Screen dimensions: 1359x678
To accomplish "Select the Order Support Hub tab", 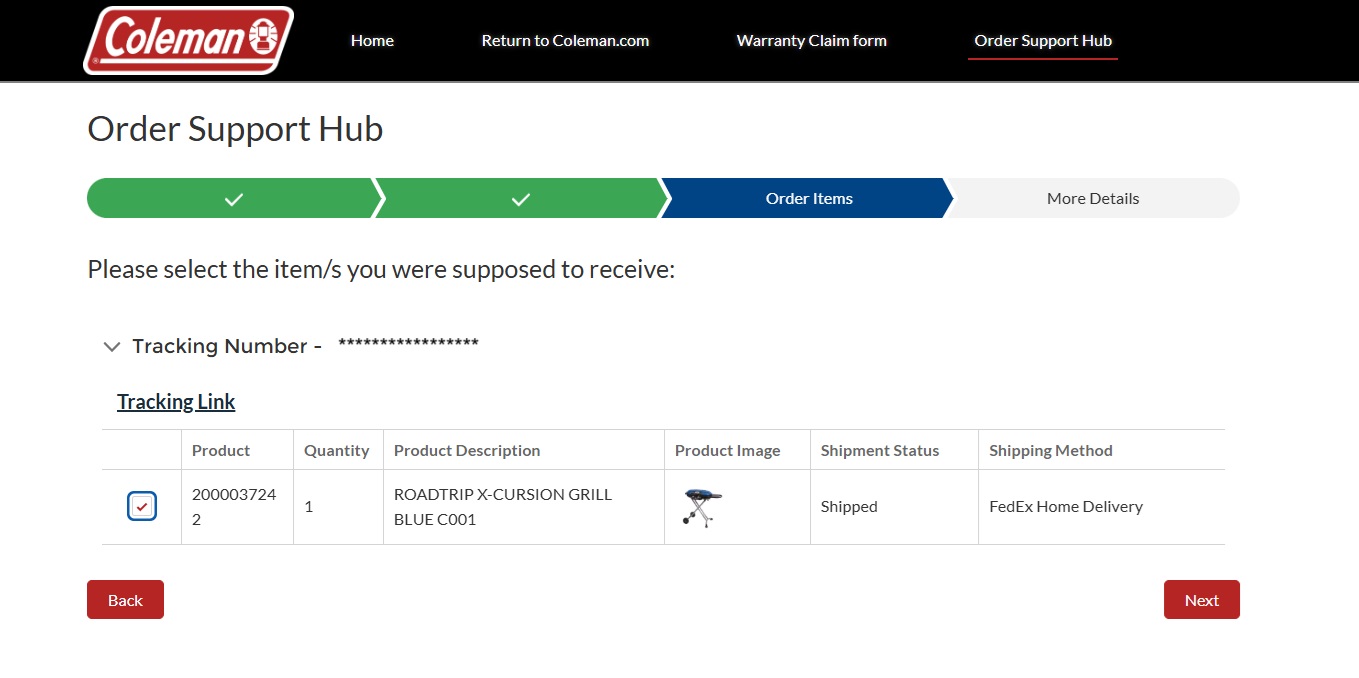I will [1043, 41].
